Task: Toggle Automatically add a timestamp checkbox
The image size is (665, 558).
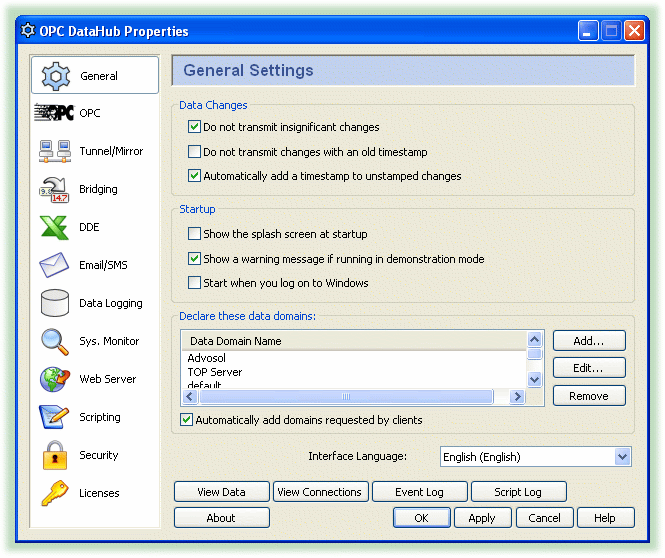Action: 194,176
